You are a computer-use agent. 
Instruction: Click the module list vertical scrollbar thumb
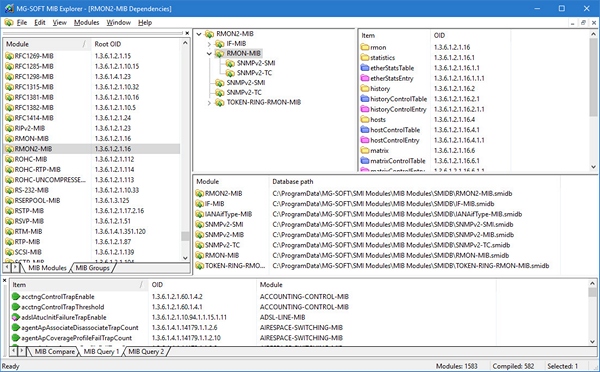(x=185, y=236)
